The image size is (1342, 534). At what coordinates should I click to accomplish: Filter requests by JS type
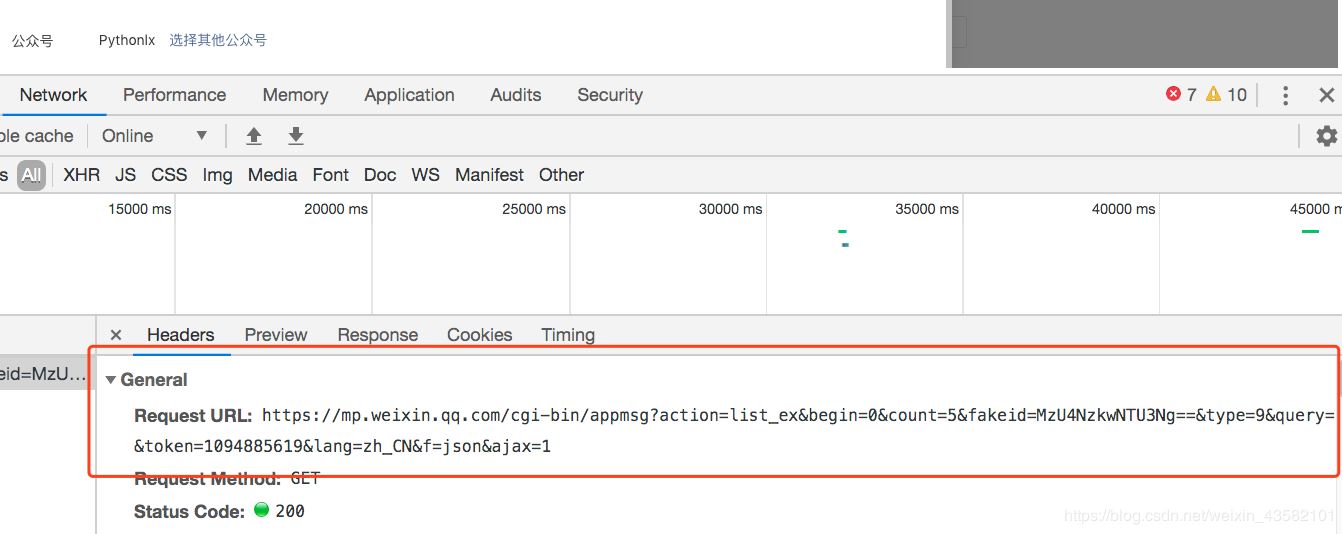(125, 175)
